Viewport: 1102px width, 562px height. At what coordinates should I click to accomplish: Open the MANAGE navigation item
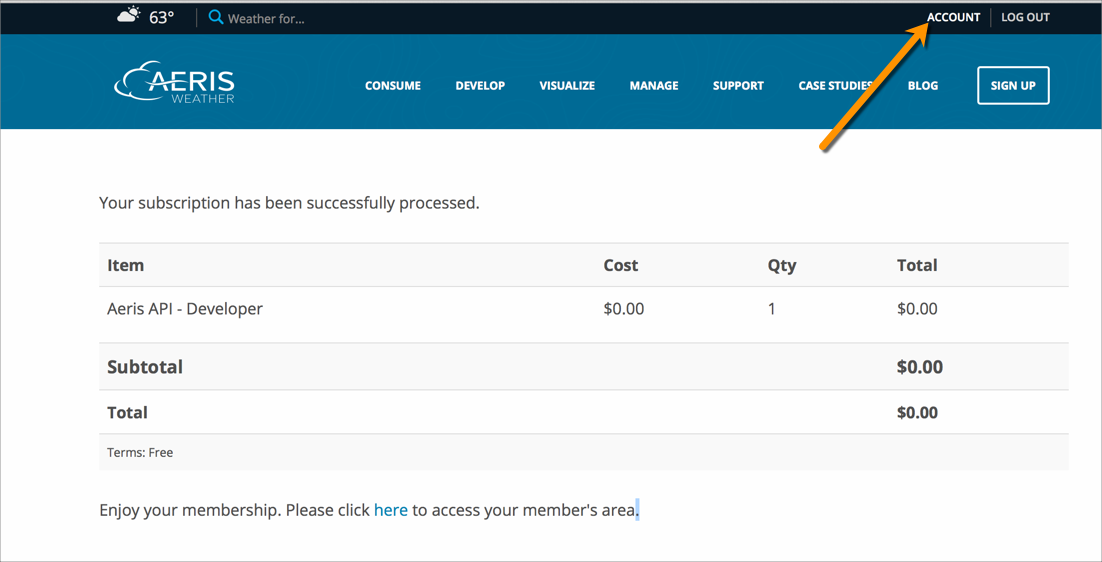point(654,86)
